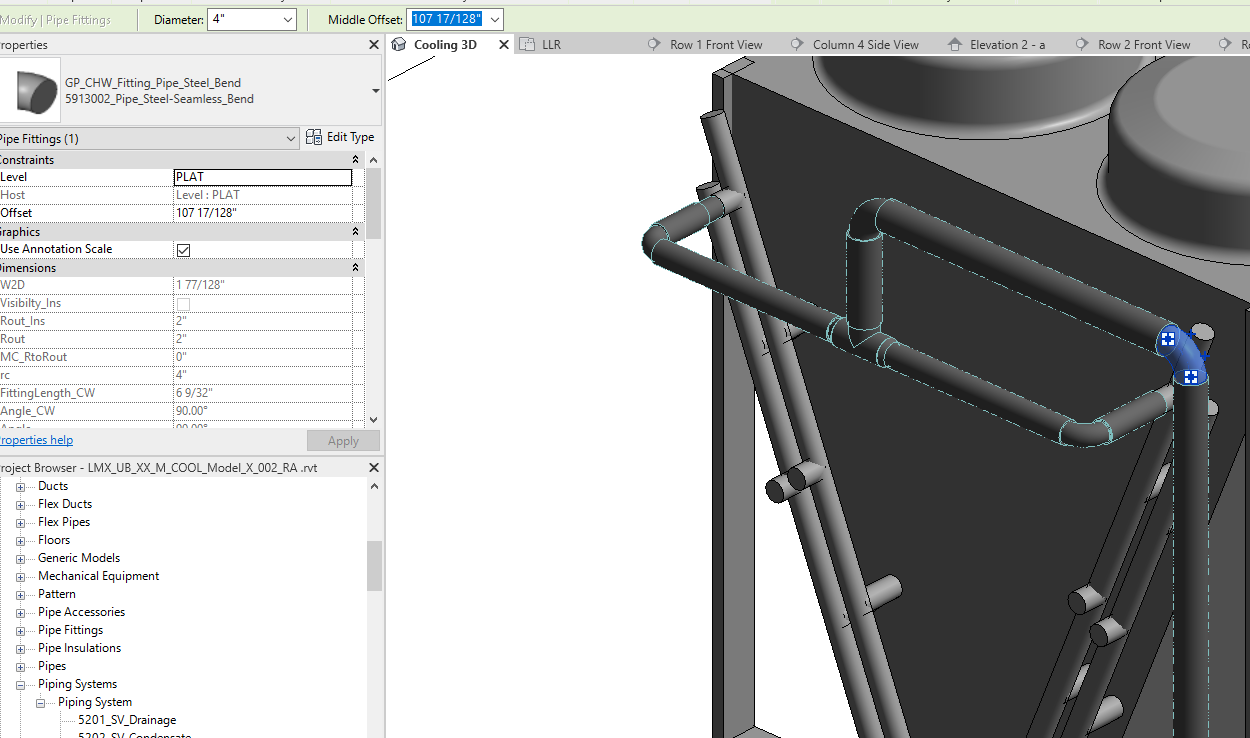This screenshot has height=738, width=1250.
Task: Click the Row 1 Front View elevation icon
Action: pyautogui.click(x=655, y=44)
